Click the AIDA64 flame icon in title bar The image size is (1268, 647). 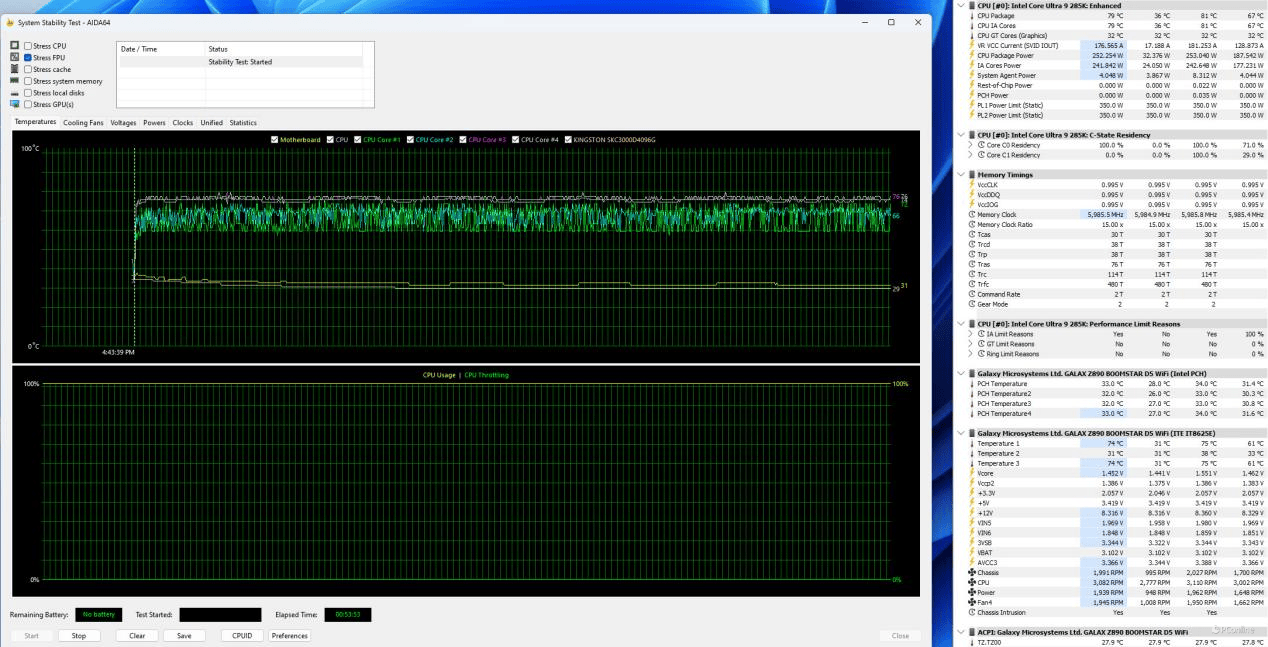9,22
